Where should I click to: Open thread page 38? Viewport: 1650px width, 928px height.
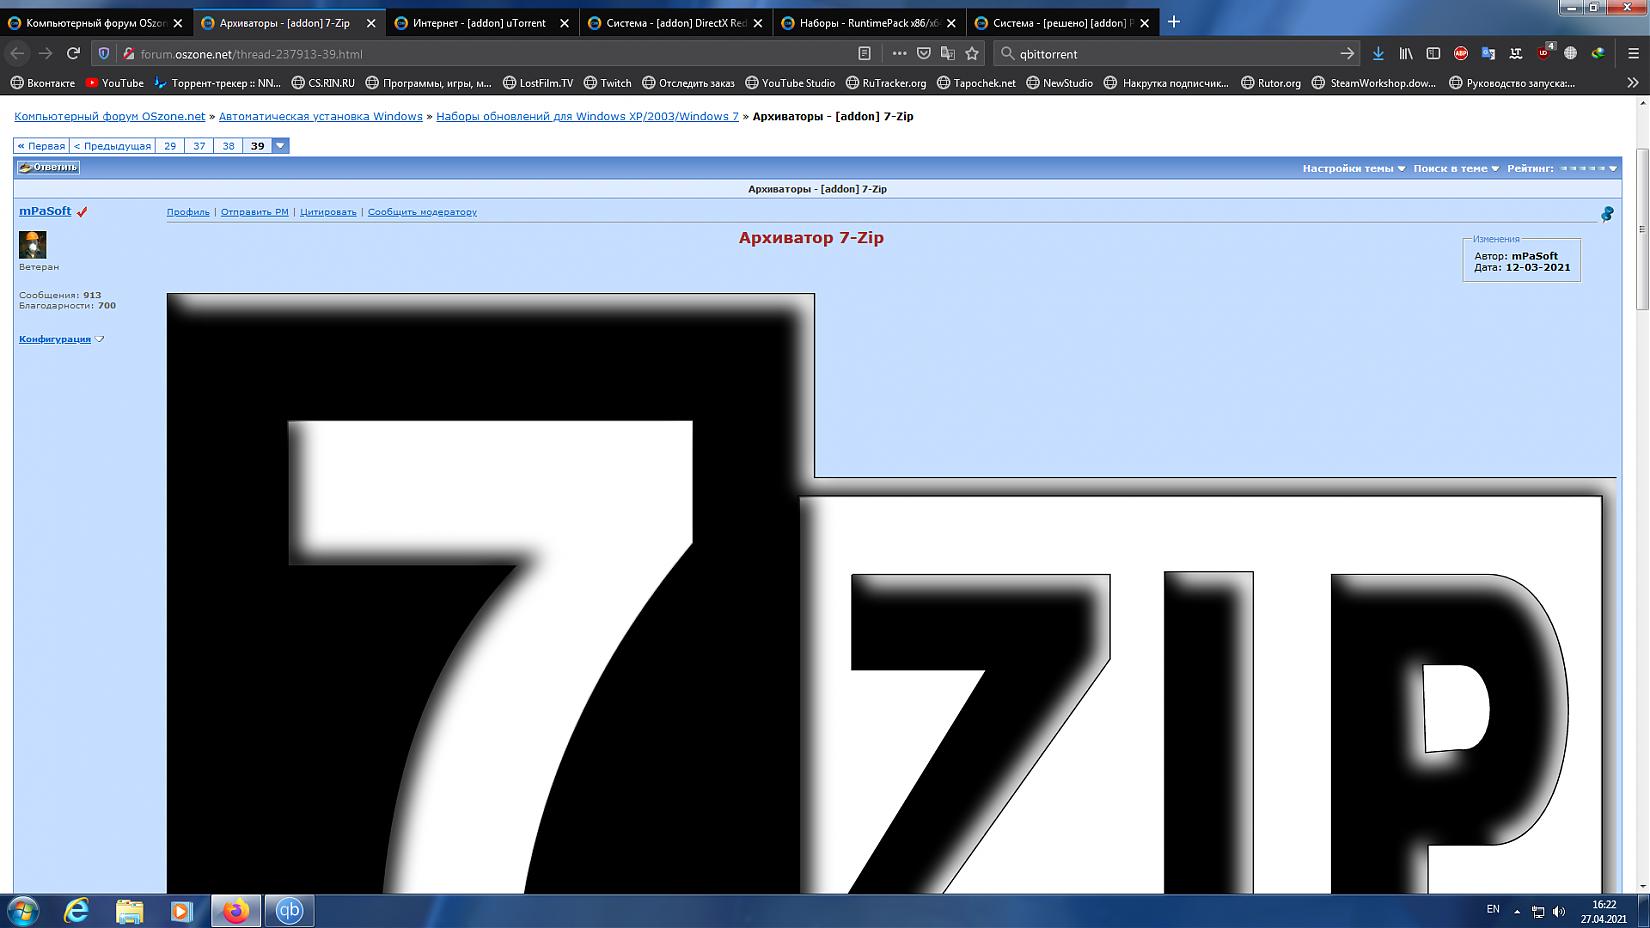coord(228,146)
